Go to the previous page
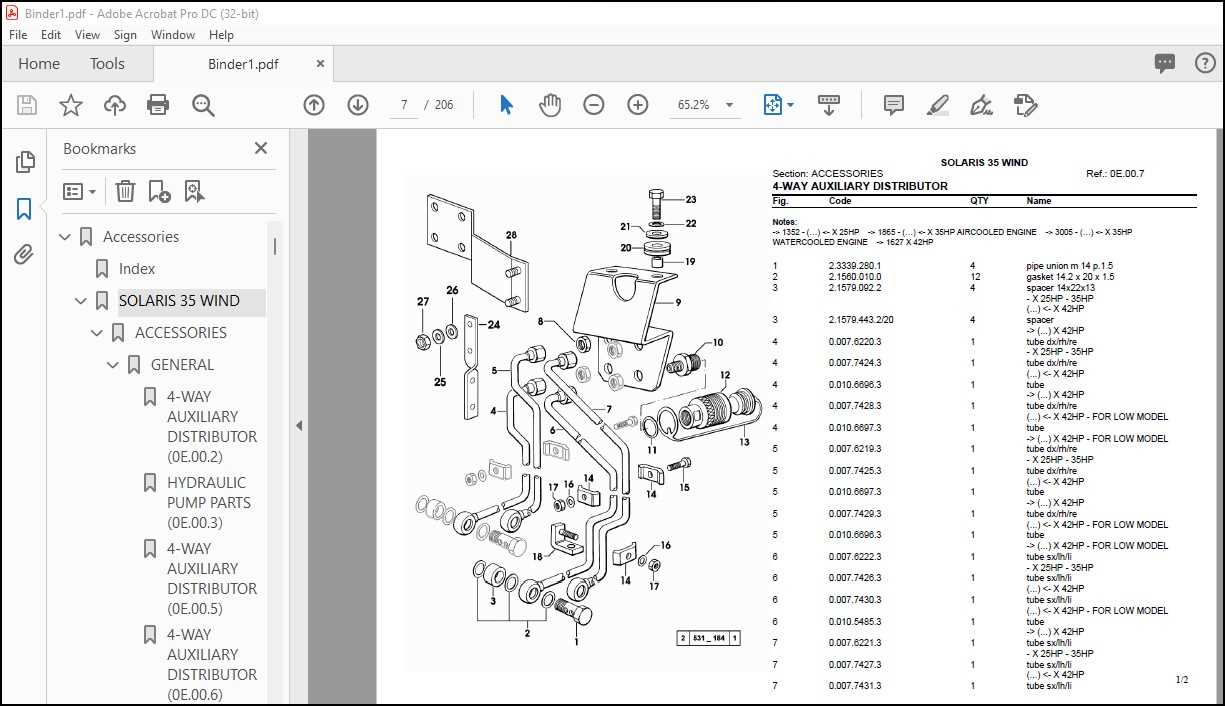Image resolution: width=1225 pixels, height=706 pixels. point(314,105)
